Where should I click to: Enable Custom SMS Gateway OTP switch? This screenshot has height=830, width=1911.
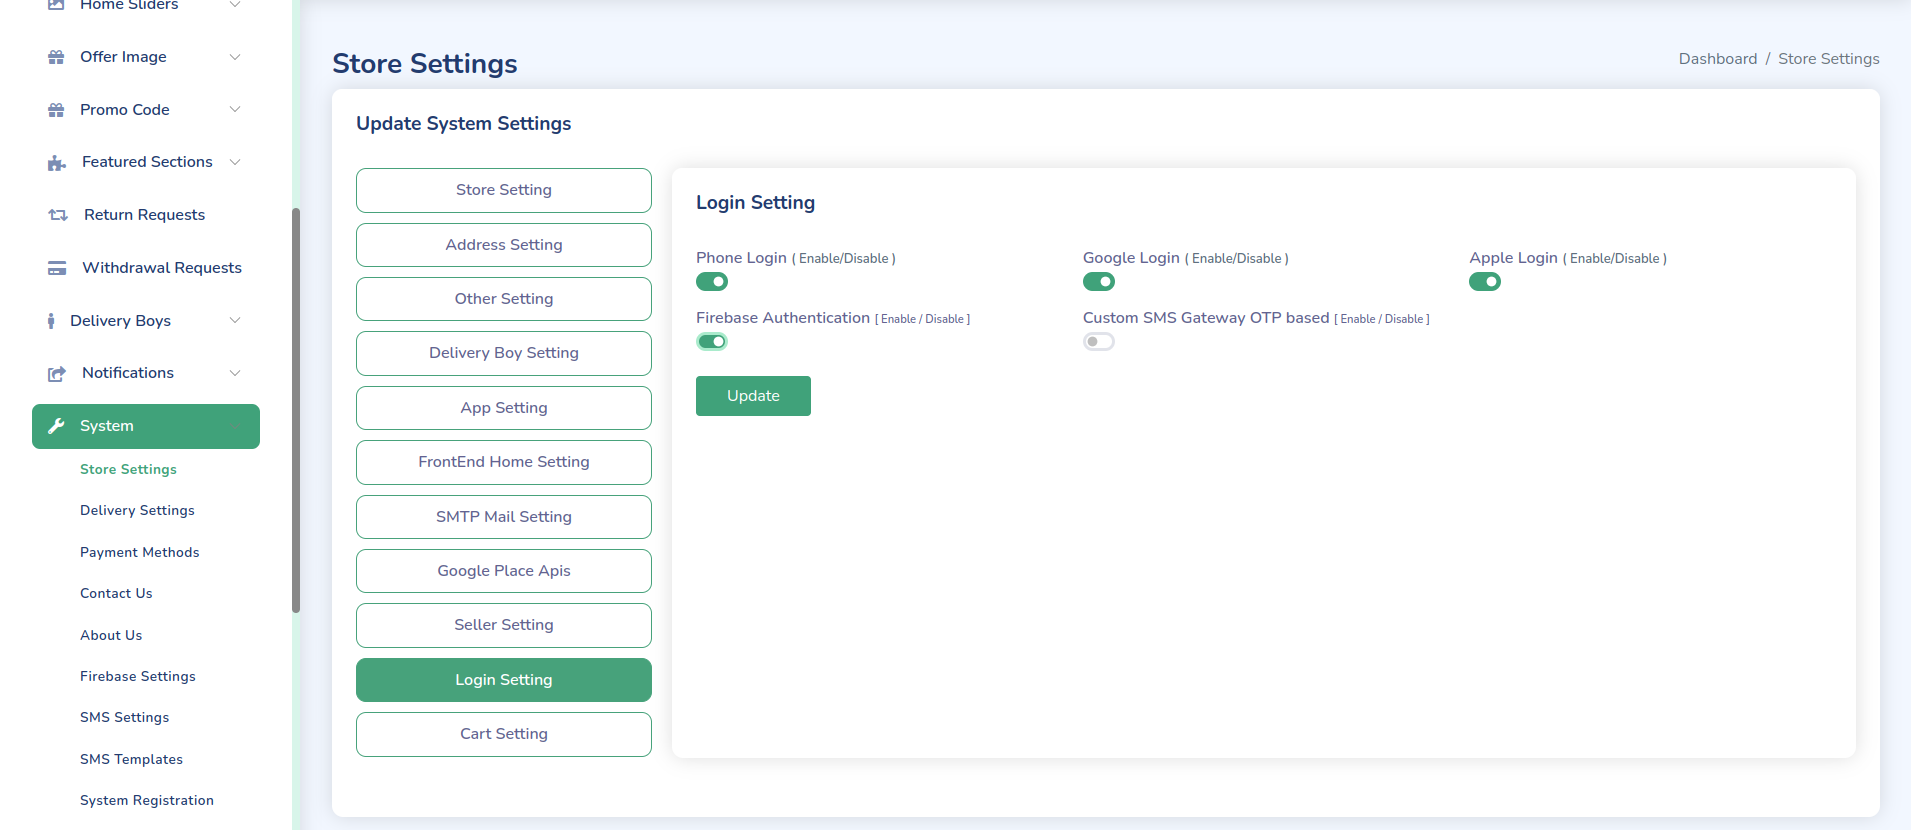[1099, 342]
